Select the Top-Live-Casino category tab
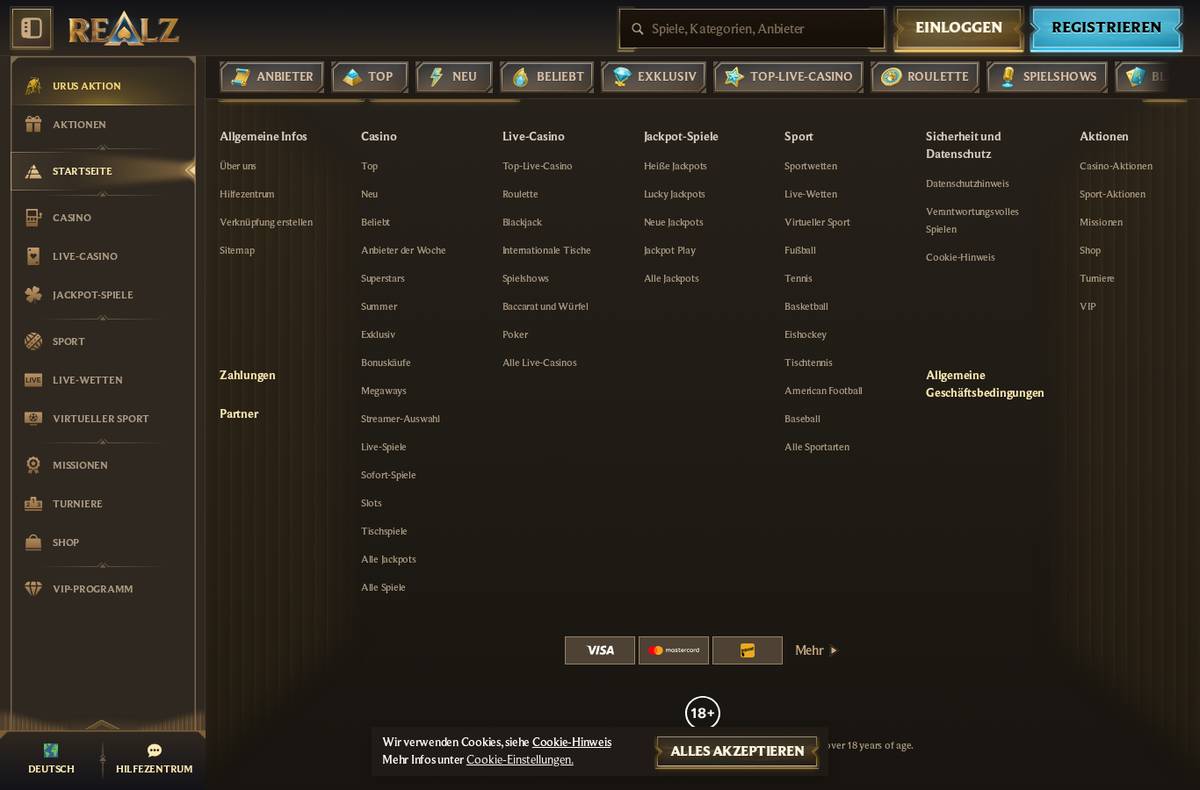Screen dimensions: 1200x790 (789, 77)
